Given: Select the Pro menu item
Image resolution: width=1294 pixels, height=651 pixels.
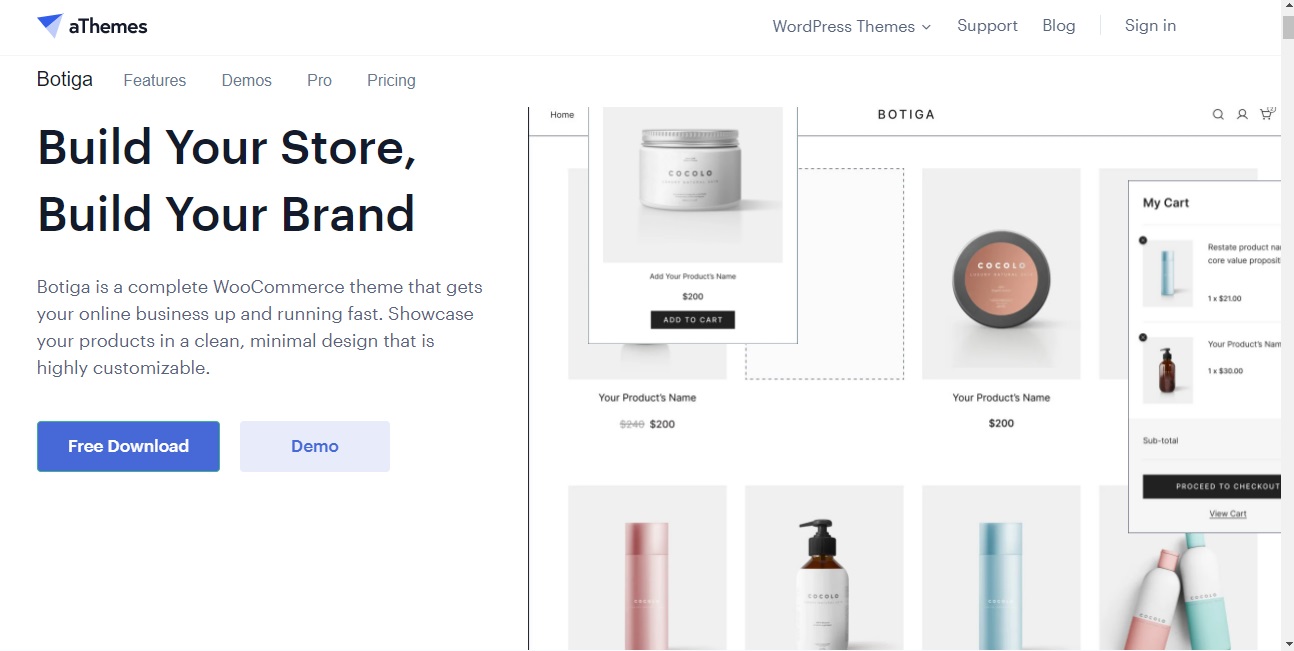Looking at the screenshot, I should point(319,81).
